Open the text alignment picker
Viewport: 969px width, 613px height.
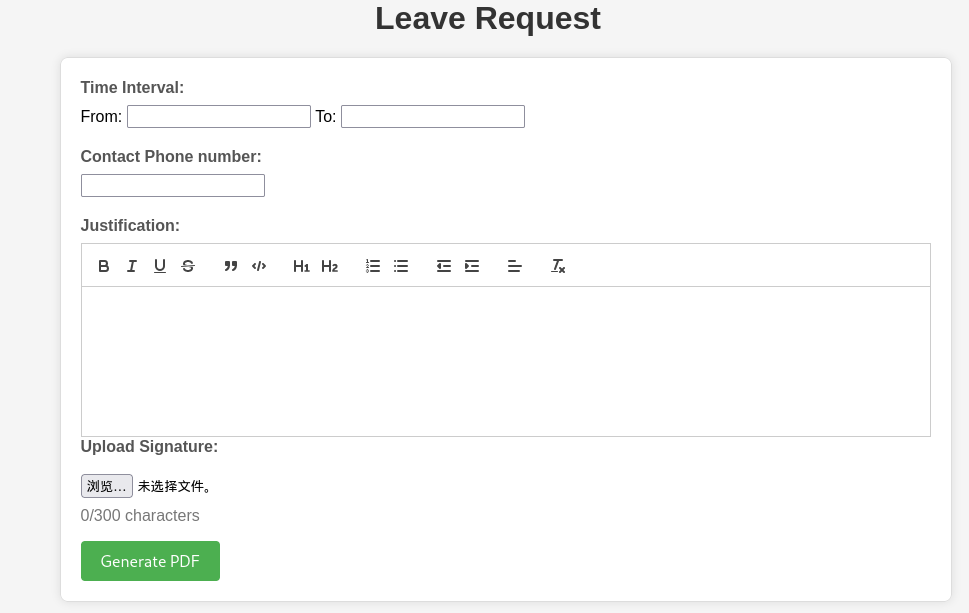click(x=515, y=266)
